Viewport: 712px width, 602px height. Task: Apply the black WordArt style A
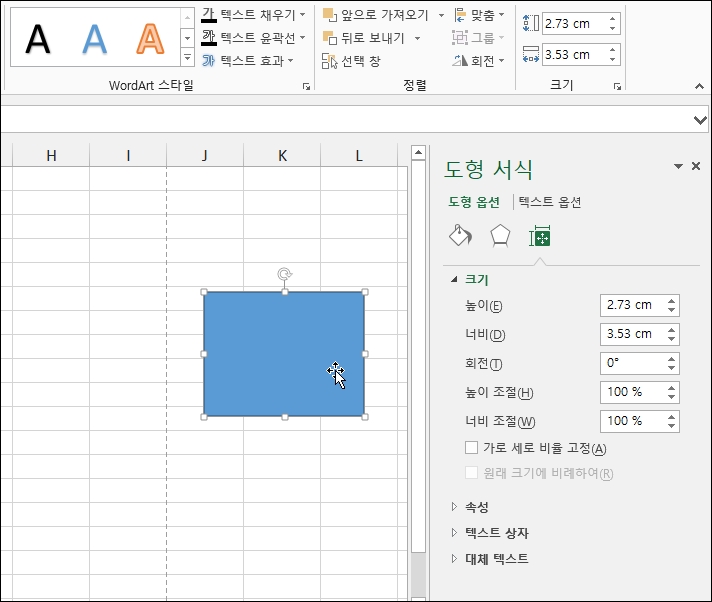point(38,39)
